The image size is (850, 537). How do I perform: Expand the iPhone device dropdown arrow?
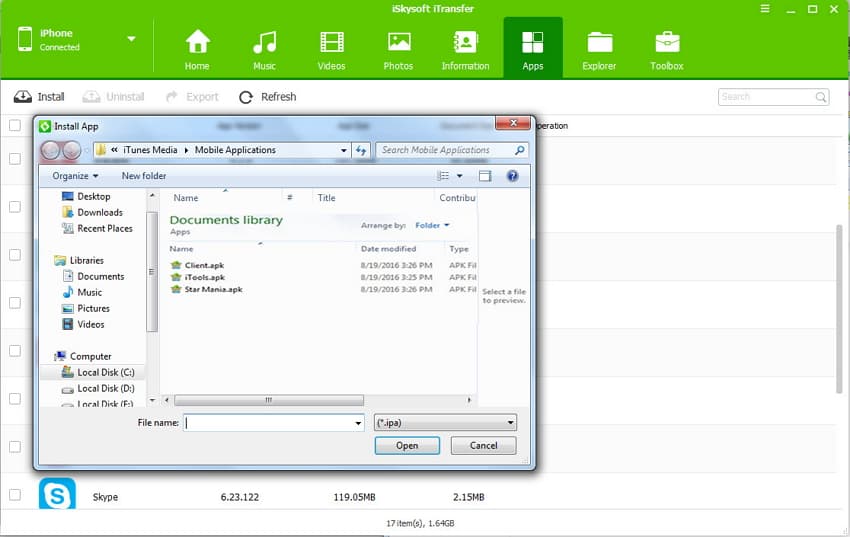131,39
